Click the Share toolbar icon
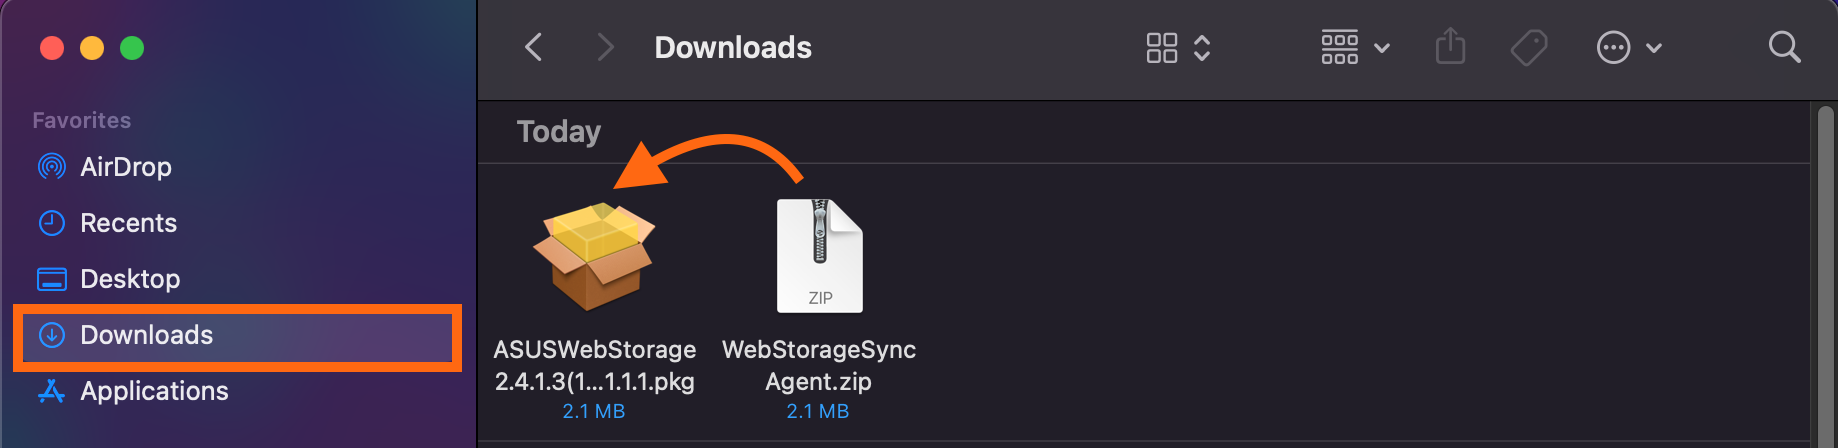The image size is (1838, 448). pos(1450,46)
